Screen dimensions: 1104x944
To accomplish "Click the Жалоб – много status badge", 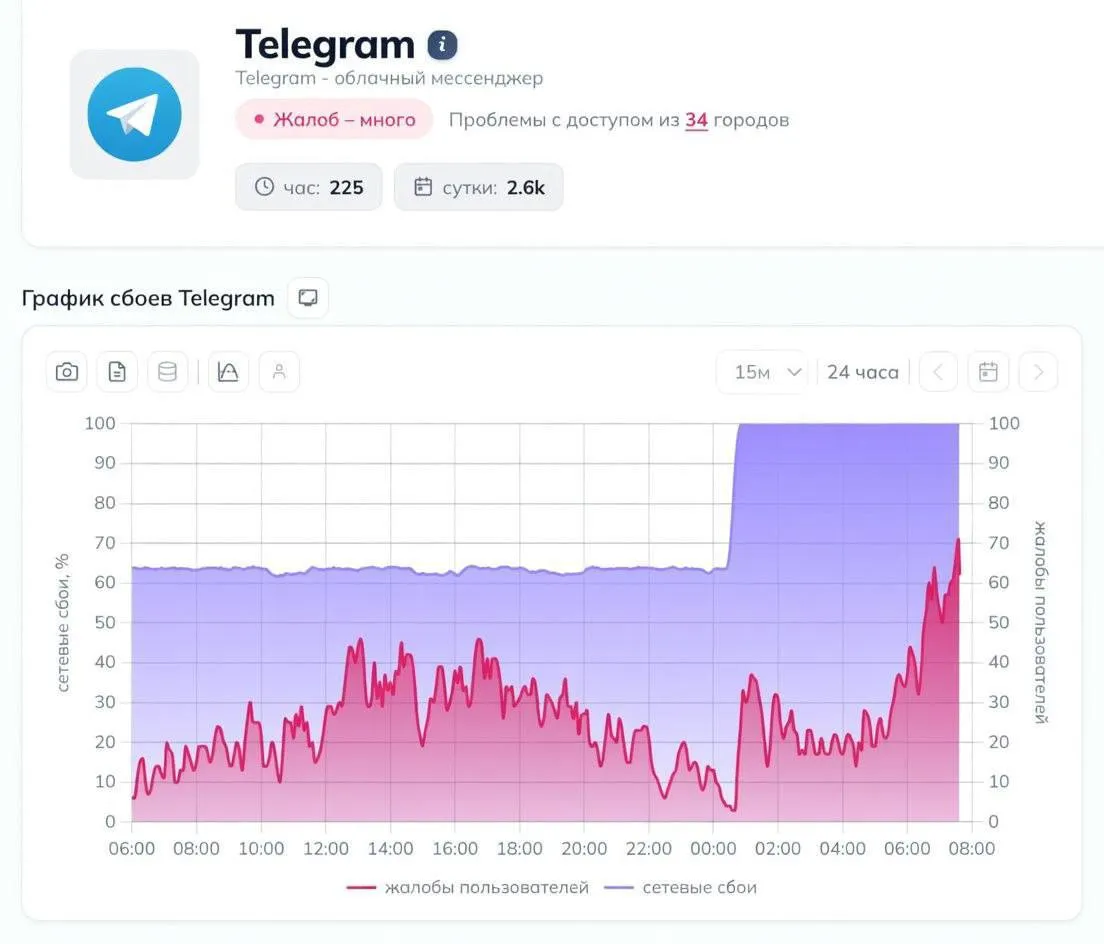I will pos(334,119).
